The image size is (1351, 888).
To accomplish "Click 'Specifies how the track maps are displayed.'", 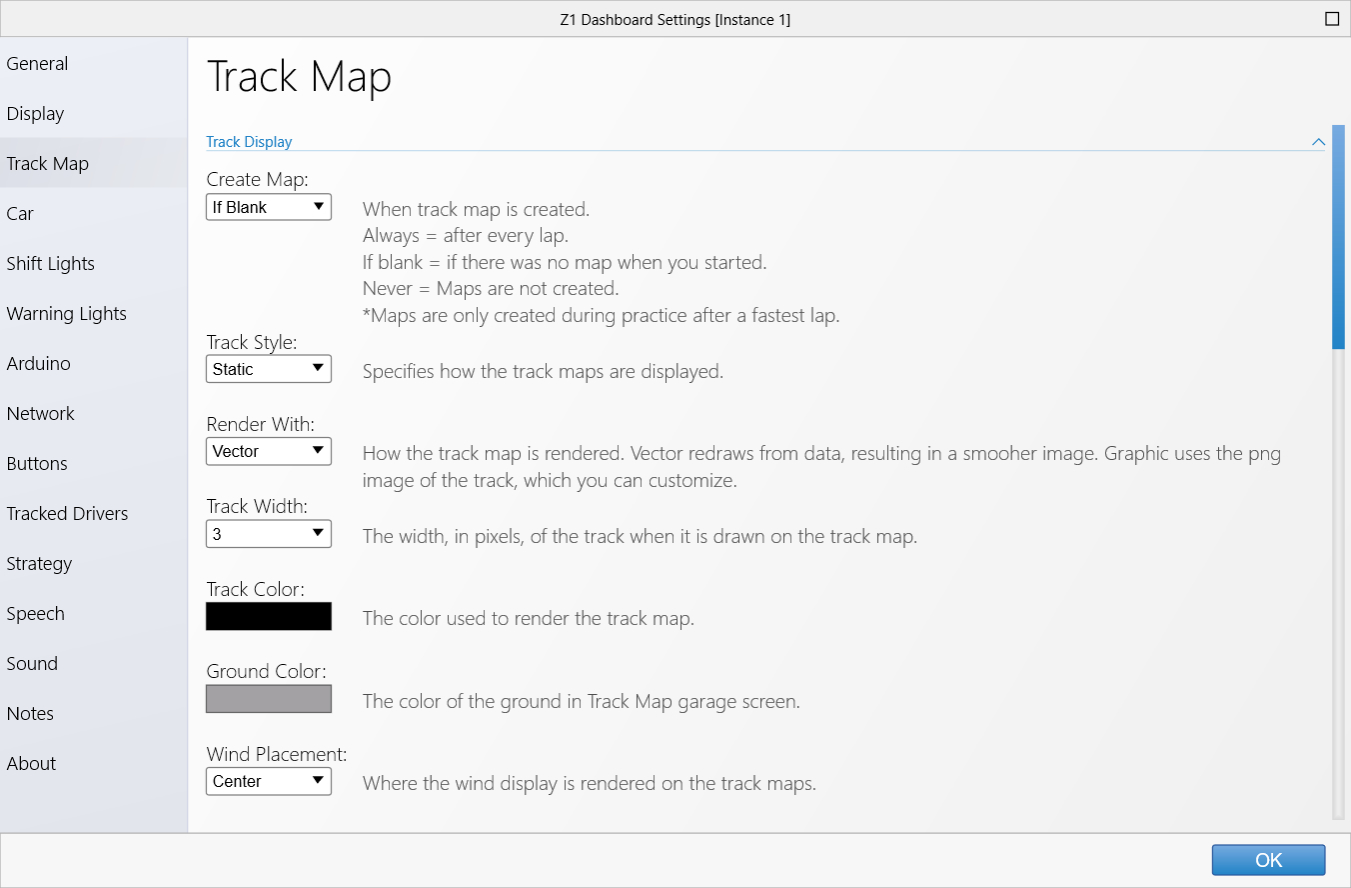I will [x=542, y=372].
